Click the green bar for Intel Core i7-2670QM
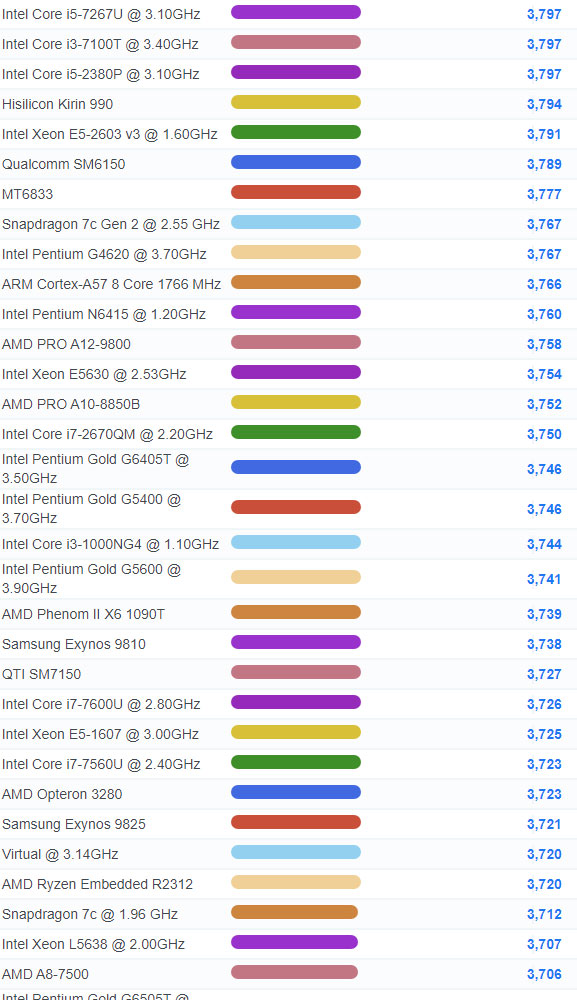Screen dimensions: 577x1000 click(296, 432)
